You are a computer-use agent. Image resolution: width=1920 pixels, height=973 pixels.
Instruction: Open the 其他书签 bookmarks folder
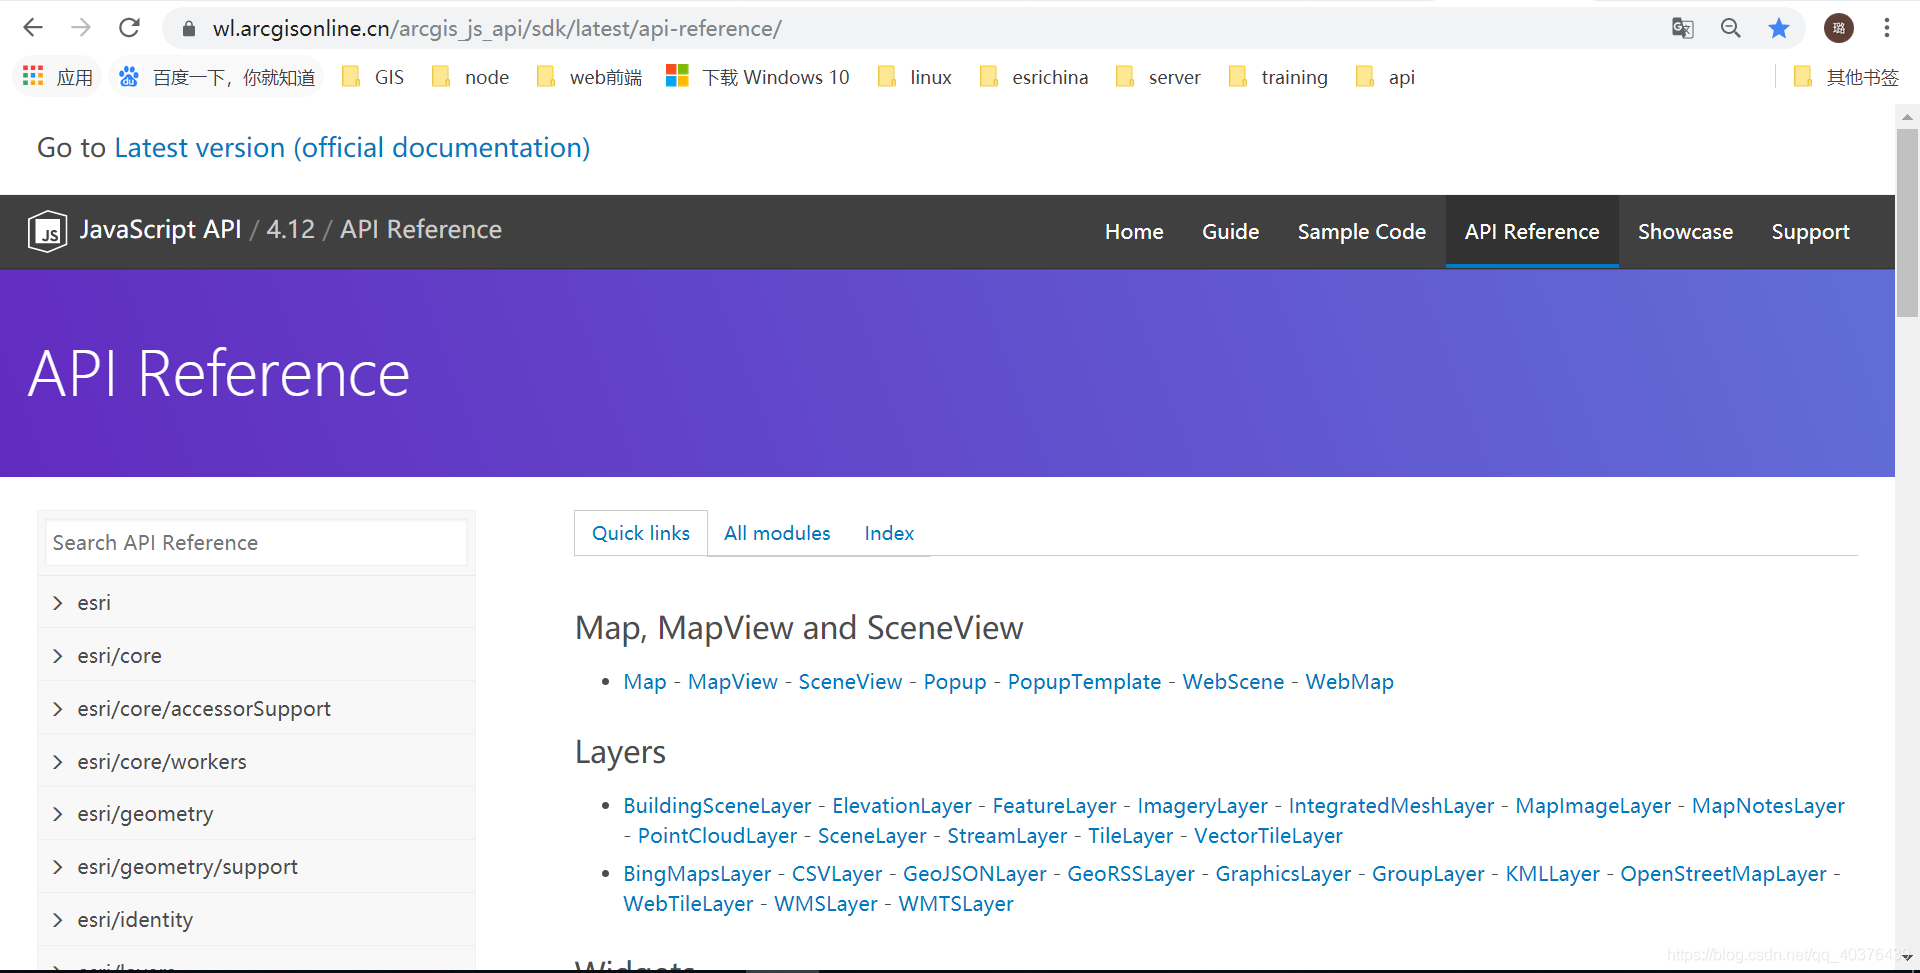click(x=1846, y=77)
